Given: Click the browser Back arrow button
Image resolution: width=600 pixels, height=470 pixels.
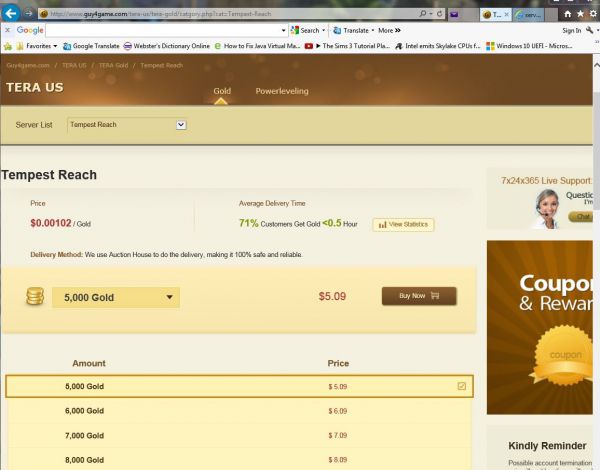Looking at the screenshot, I should [11, 13].
